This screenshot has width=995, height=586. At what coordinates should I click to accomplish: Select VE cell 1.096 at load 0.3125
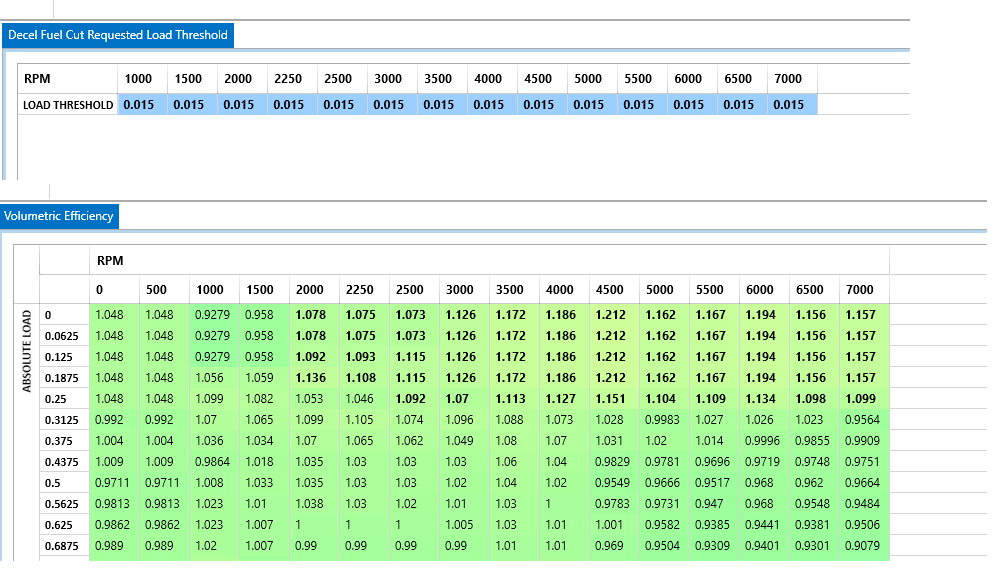tap(464, 420)
